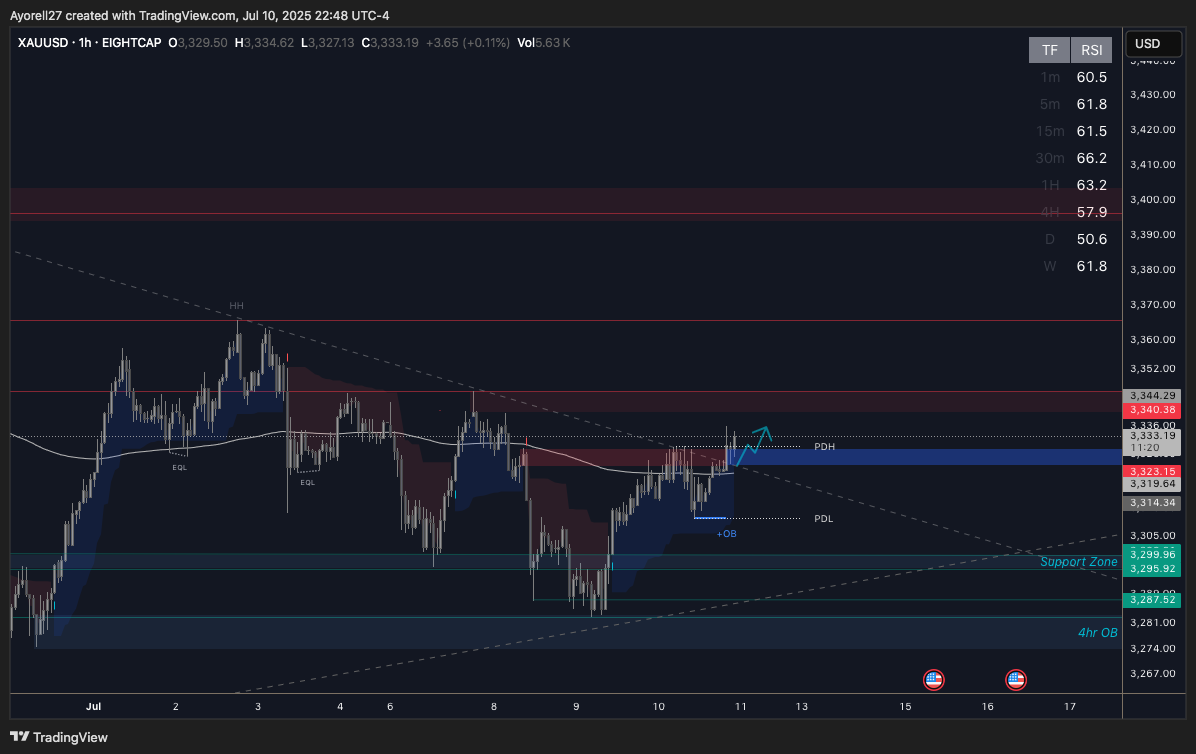The height and width of the screenshot is (754, 1196).
Task: Click the red 3,340.38 price label
Action: click(1153, 410)
